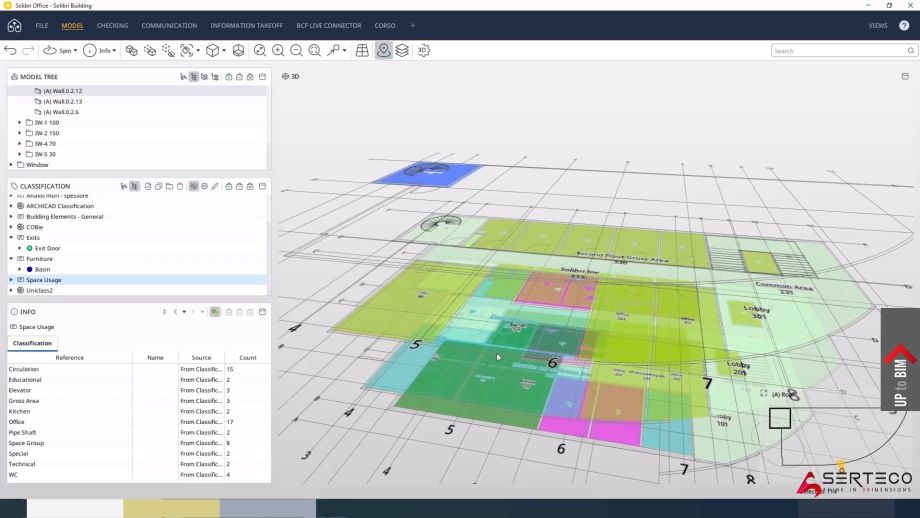
Task: Add a new layout tab with plus
Action: (x=412, y=26)
